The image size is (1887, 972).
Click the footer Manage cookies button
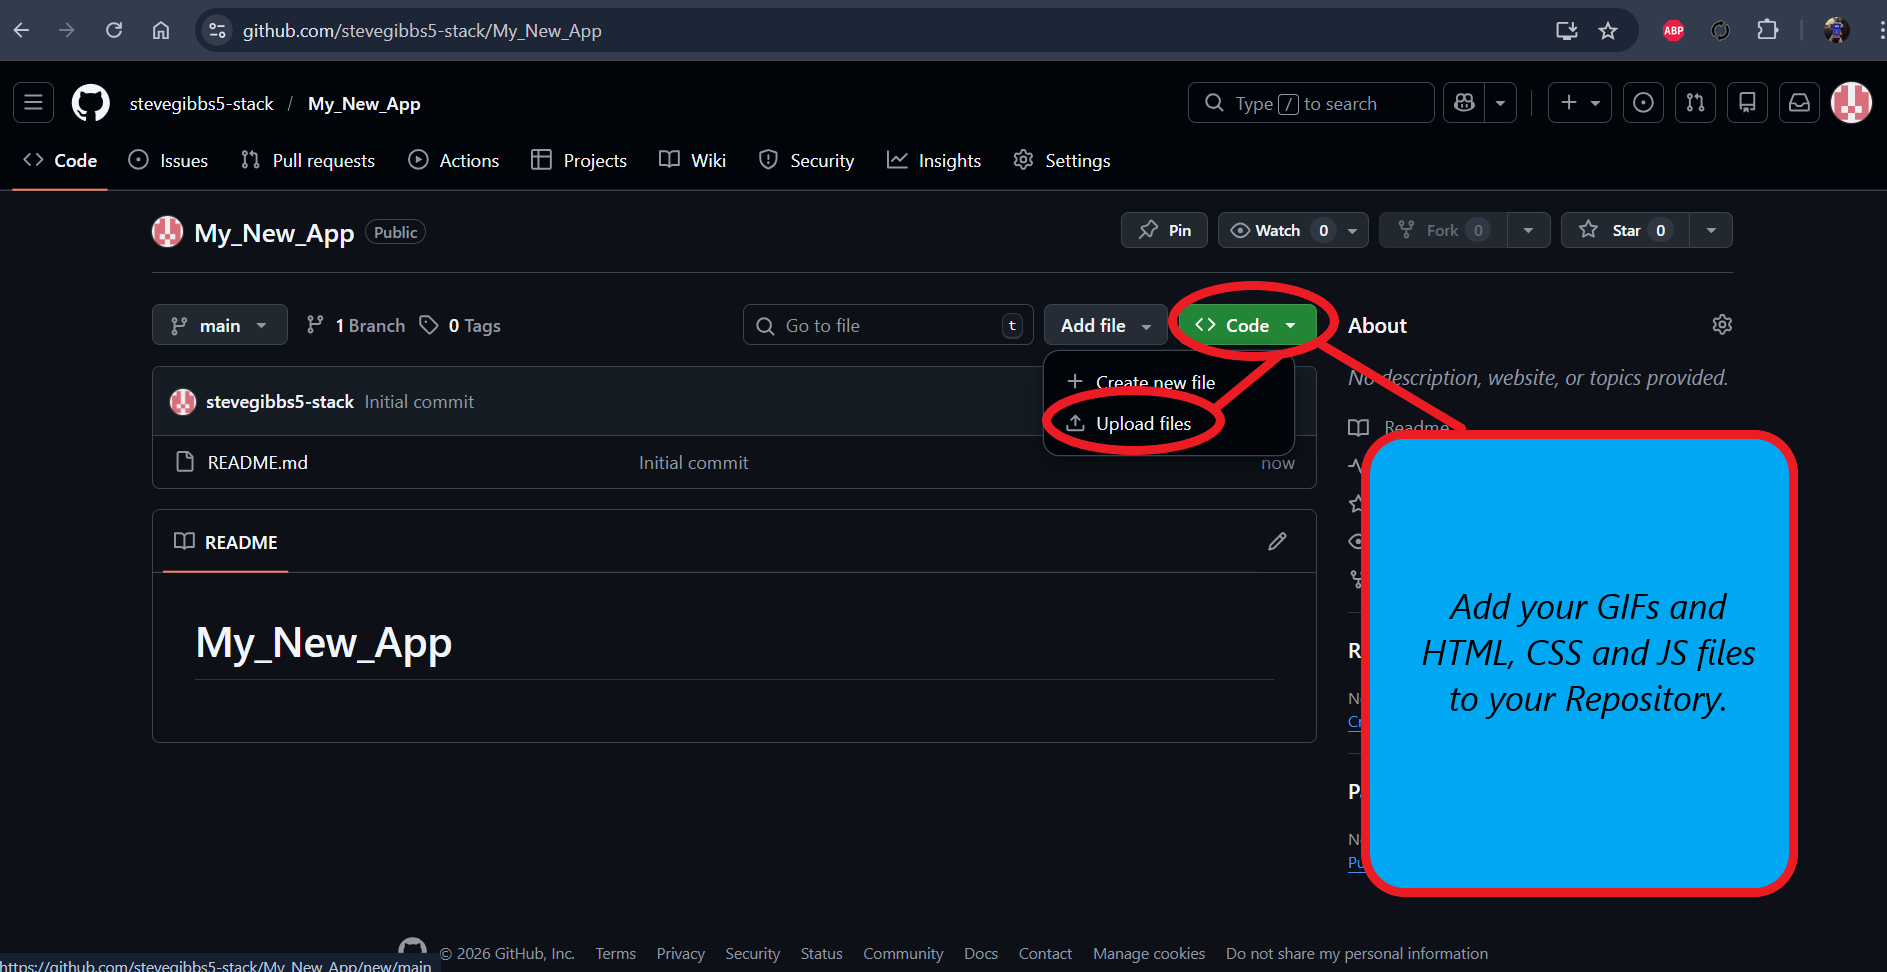[1149, 953]
